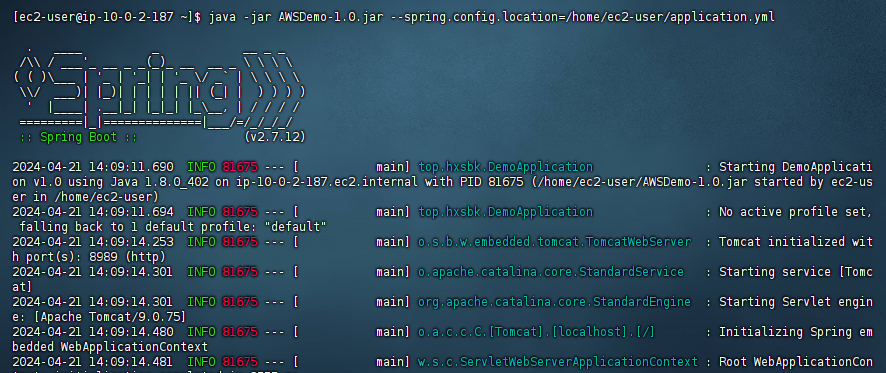Click the 'Starting DemoApplicati' message text
Image resolution: width=886 pixels, height=373 pixels.
tap(796, 167)
